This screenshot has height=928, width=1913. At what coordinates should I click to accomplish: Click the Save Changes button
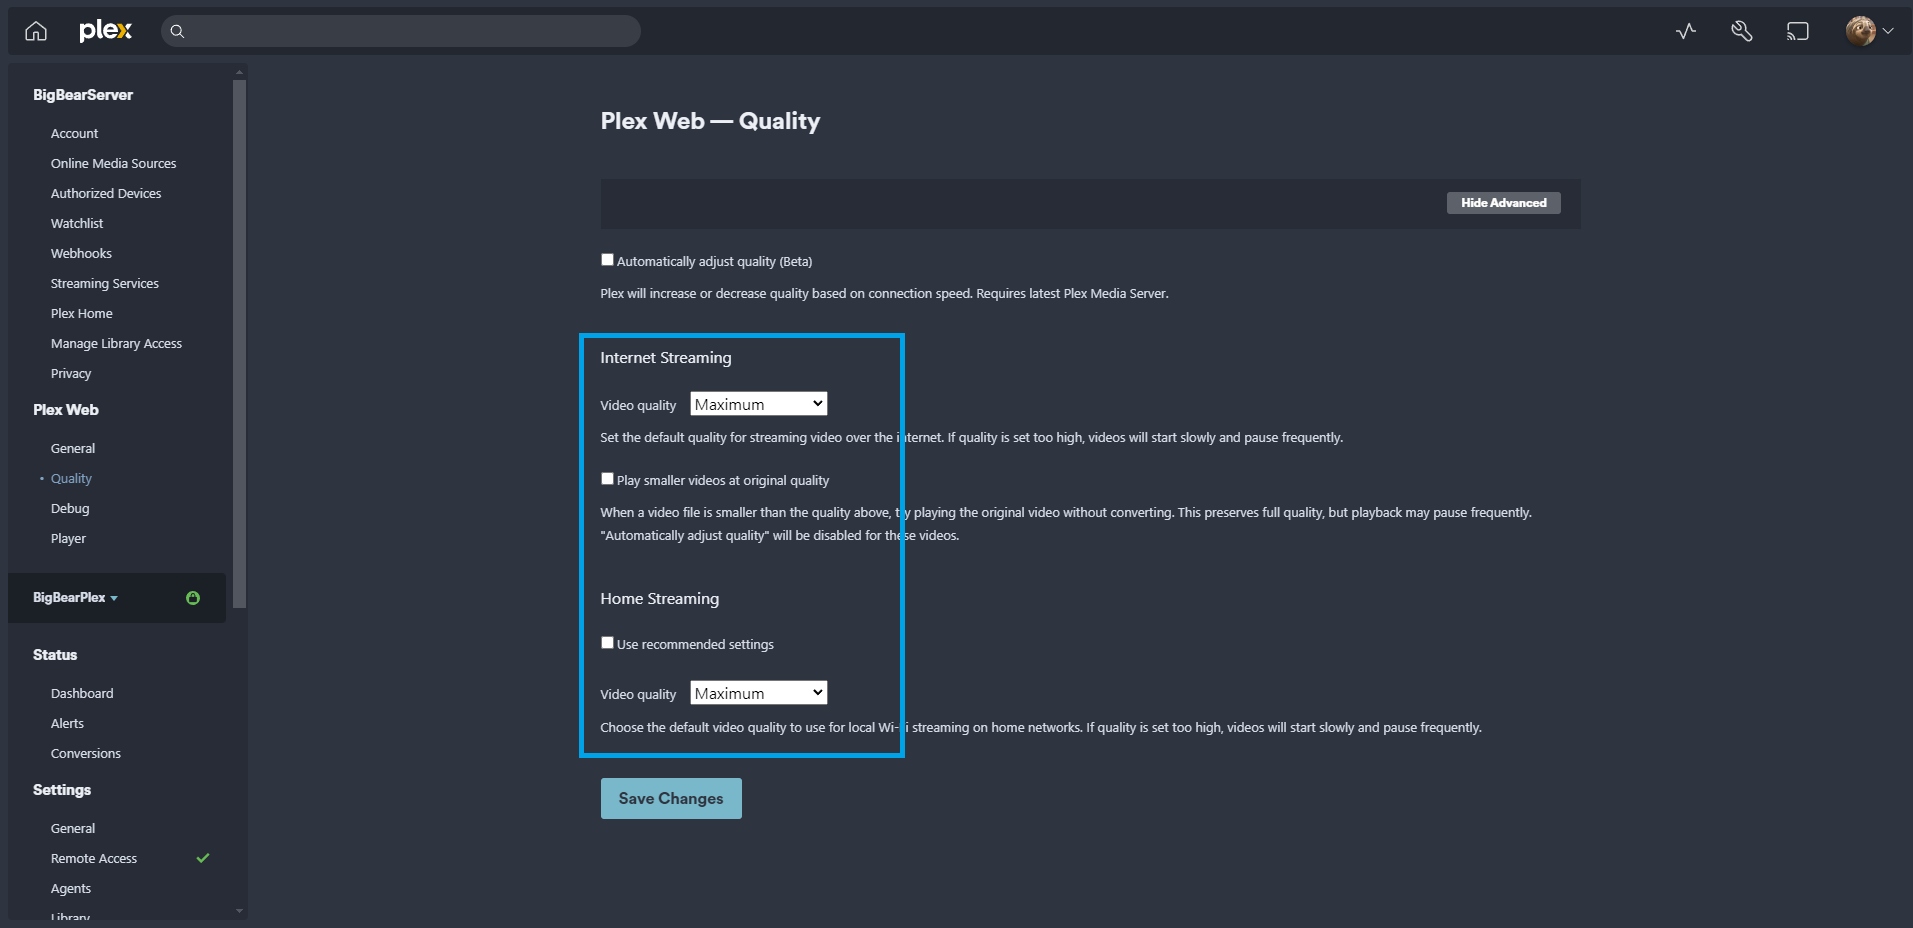pyautogui.click(x=671, y=798)
